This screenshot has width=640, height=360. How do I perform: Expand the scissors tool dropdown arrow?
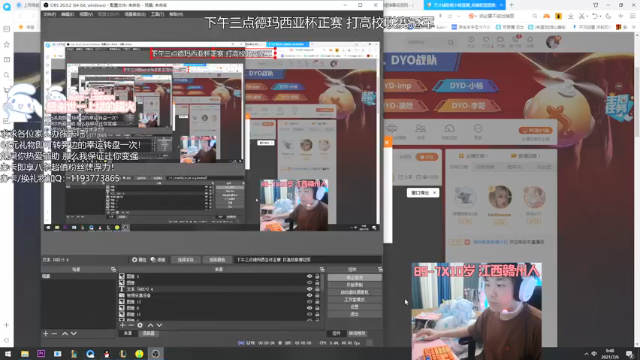(587, 16)
